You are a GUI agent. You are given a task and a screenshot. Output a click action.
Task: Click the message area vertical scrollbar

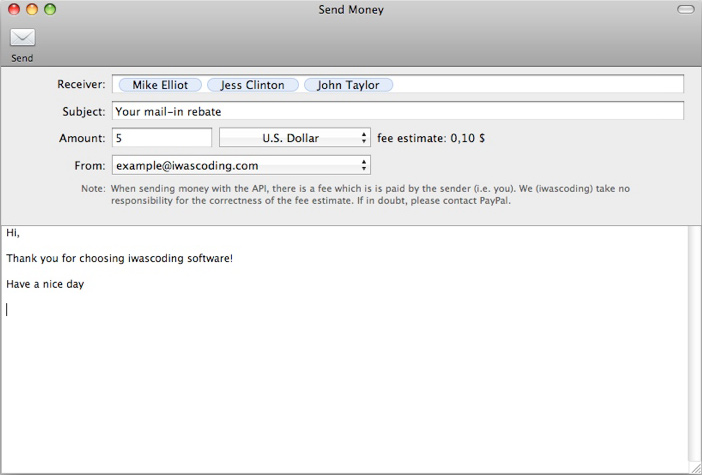click(x=694, y=344)
